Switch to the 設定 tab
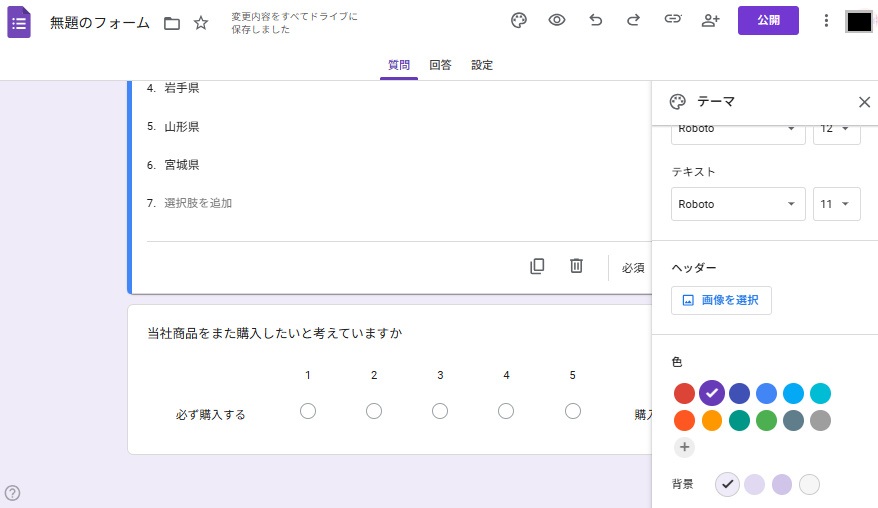The image size is (878, 508). tap(482, 65)
